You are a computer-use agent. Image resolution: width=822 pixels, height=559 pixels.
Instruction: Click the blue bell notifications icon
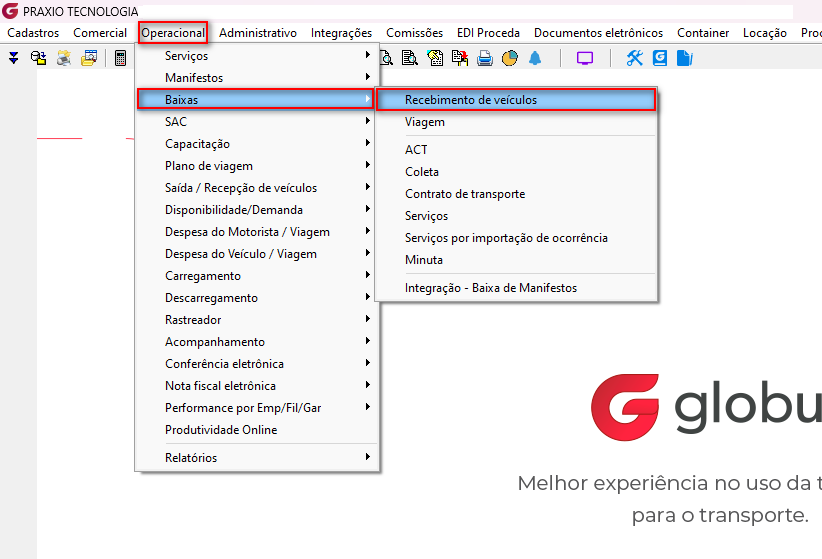tap(535, 58)
